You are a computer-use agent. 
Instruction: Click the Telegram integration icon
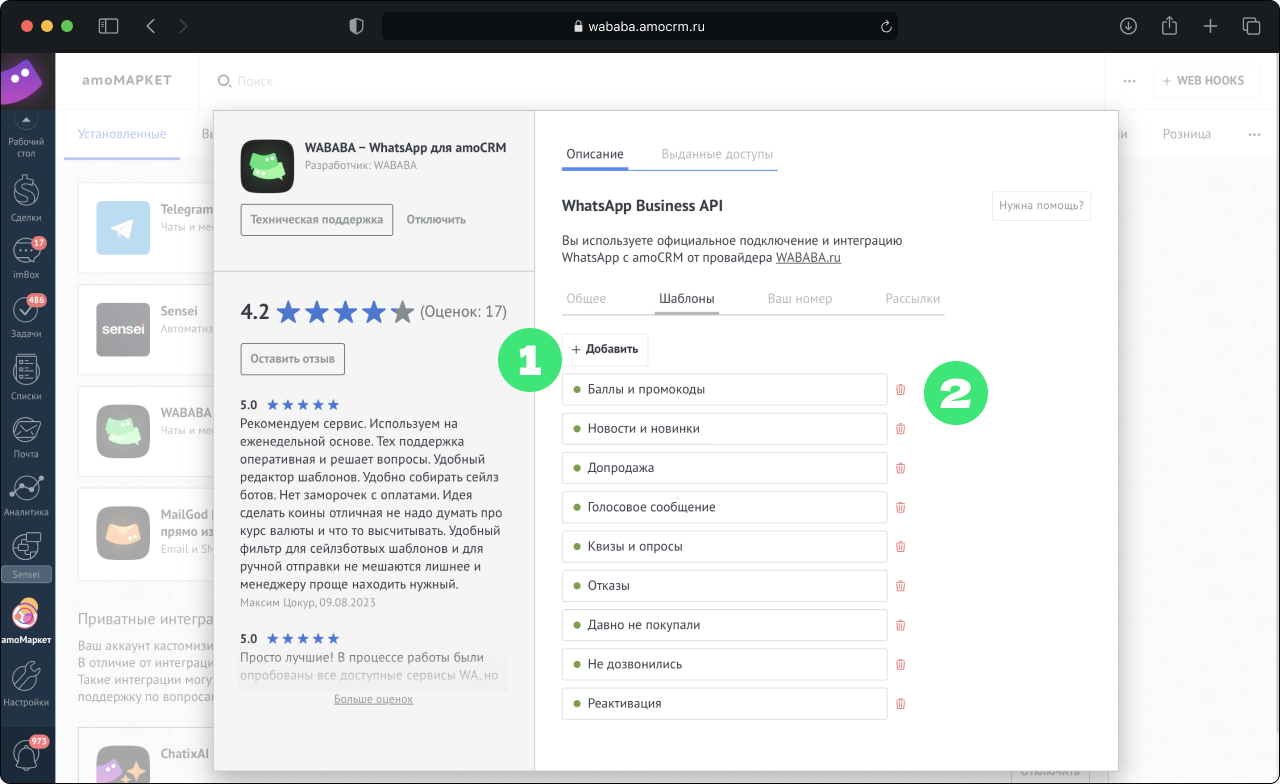pos(122,228)
